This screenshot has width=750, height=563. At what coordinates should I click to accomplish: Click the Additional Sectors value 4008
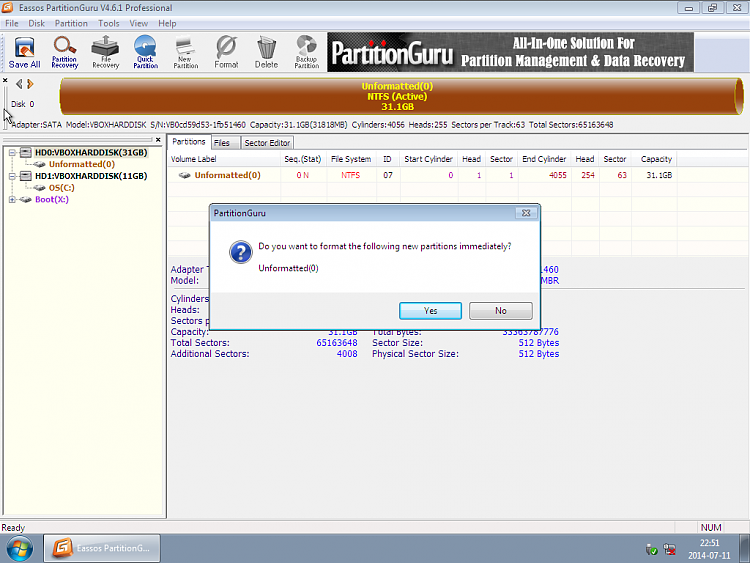pyautogui.click(x=347, y=354)
